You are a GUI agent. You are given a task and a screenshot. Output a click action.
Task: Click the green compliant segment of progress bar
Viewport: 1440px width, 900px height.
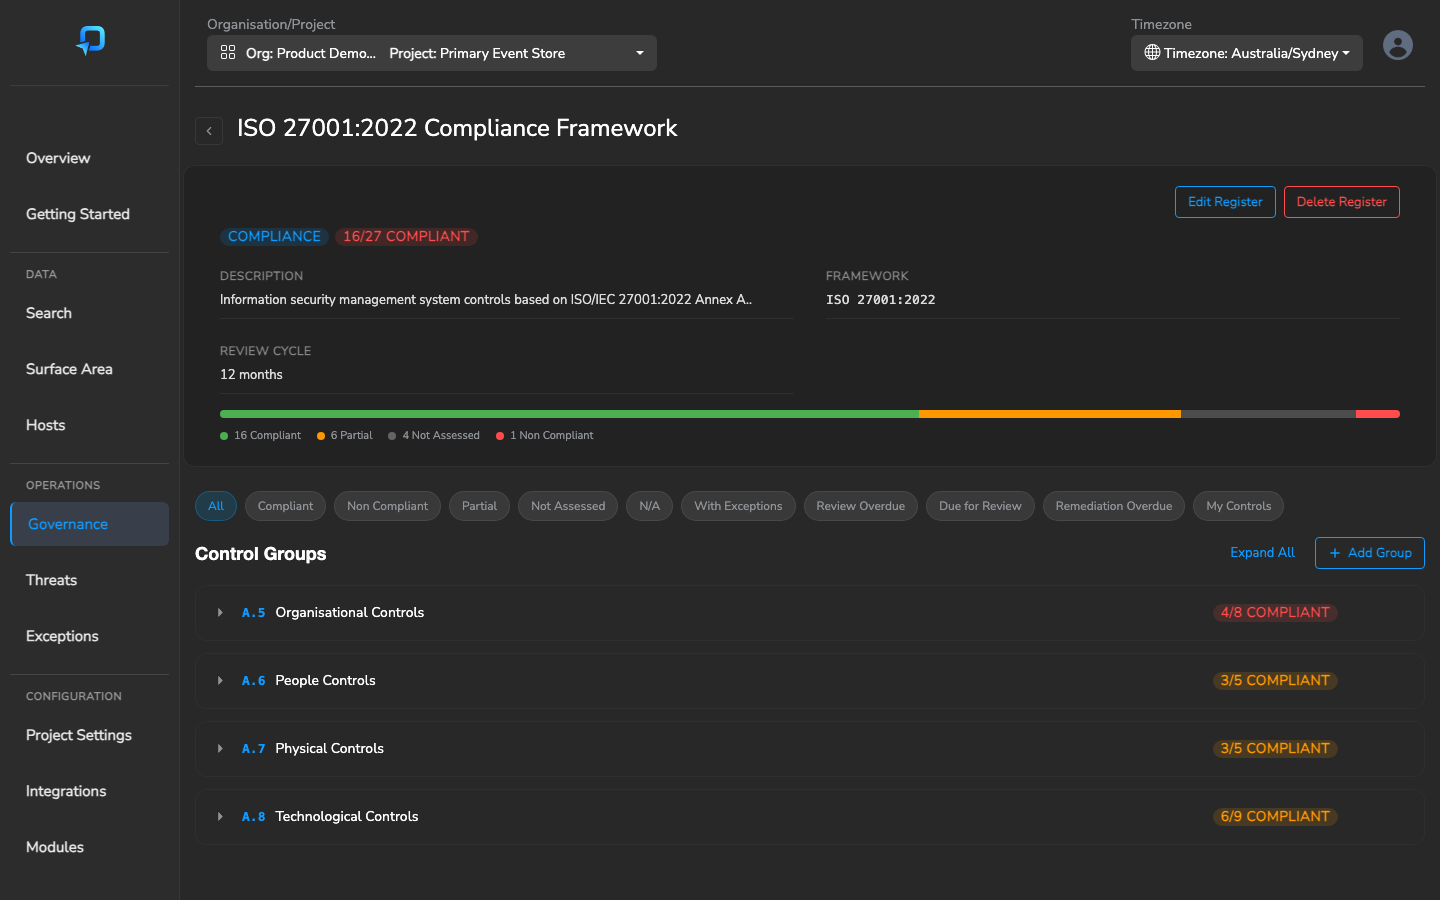pyautogui.click(x=569, y=414)
